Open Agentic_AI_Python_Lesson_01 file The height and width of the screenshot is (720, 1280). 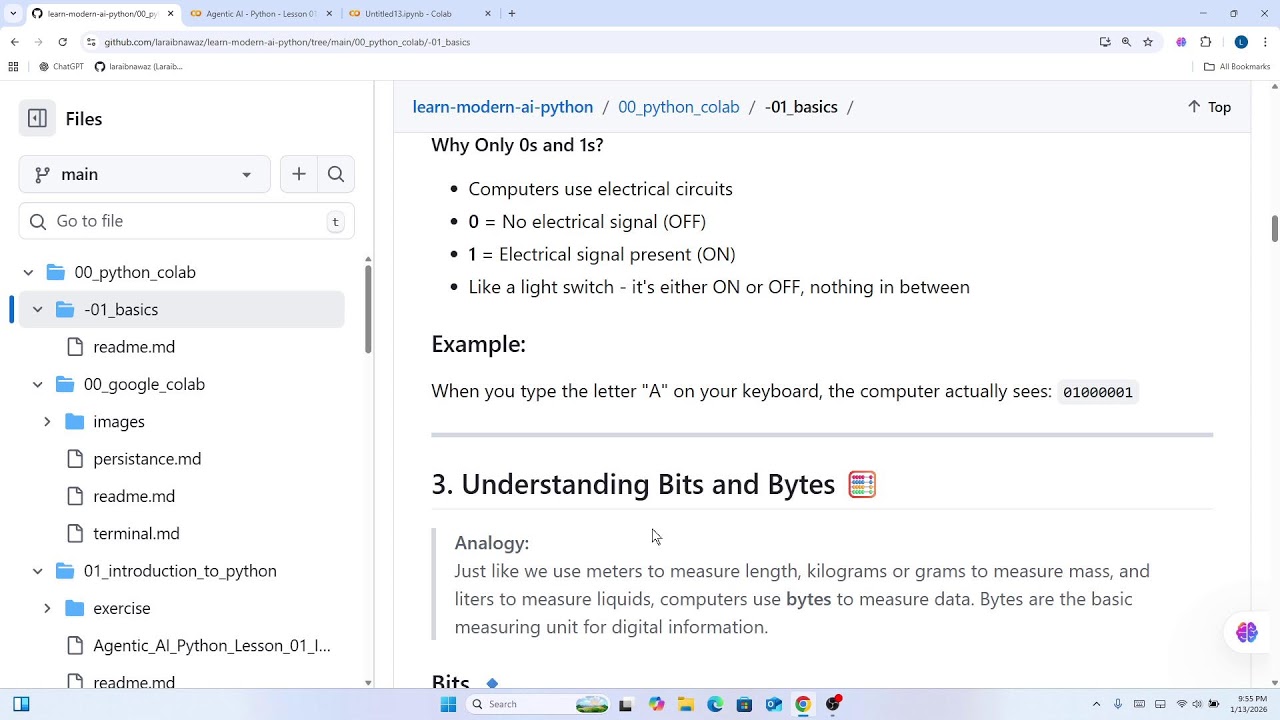[211, 645]
